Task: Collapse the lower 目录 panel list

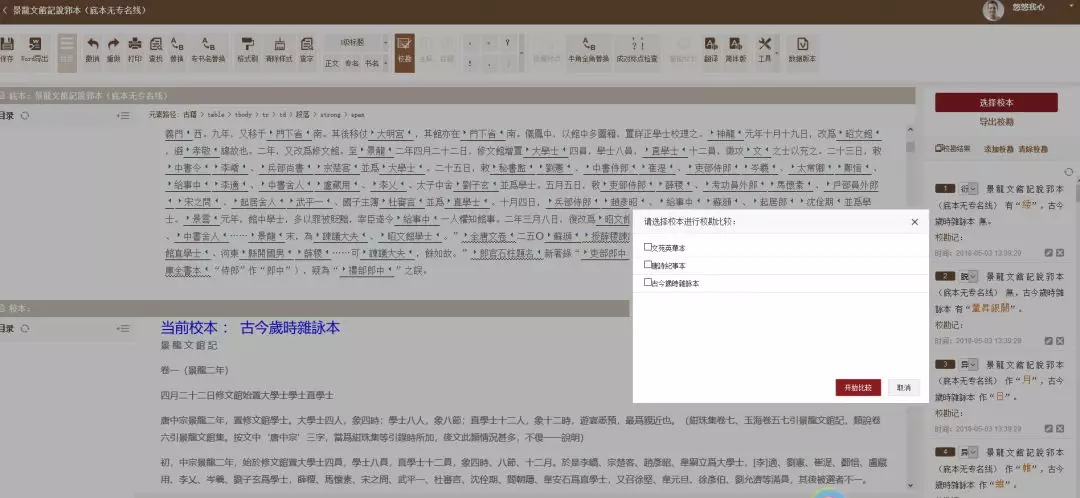Action: [124, 329]
